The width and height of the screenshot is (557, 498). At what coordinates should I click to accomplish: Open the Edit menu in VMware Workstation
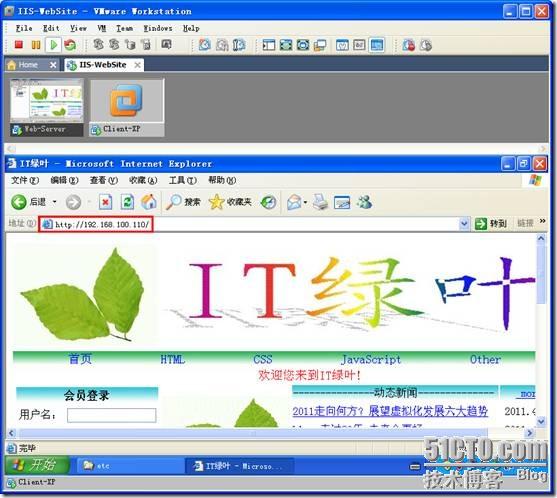(51, 28)
